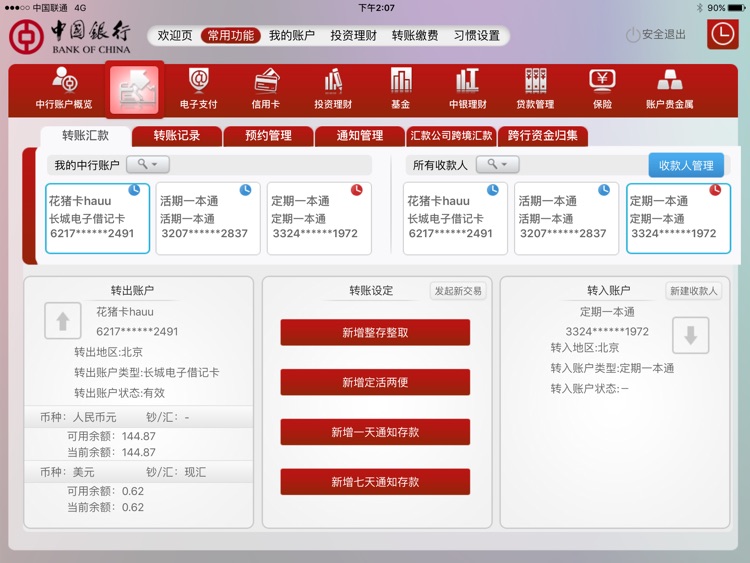Select 活期一本通 card under 所有收款人

tap(566, 218)
